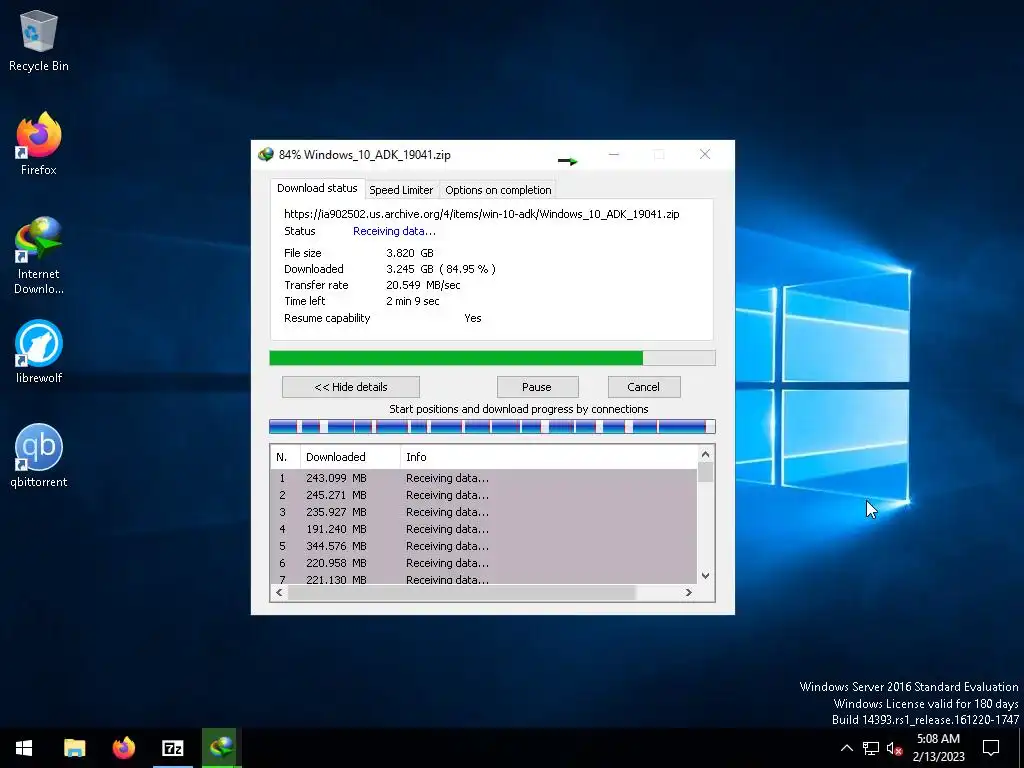Click the horizontal scroll left arrow
The width and height of the screenshot is (1024, 768).
[x=280, y=592]
